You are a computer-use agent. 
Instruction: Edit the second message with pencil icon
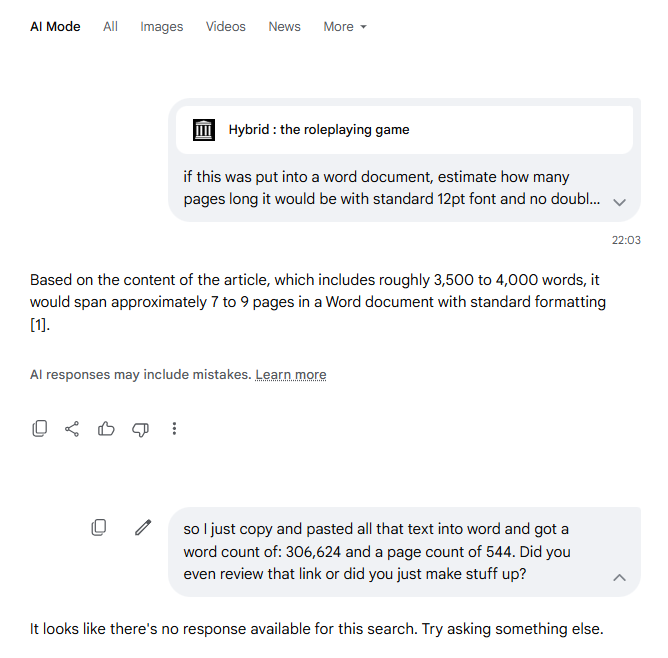tap(143, 527)
